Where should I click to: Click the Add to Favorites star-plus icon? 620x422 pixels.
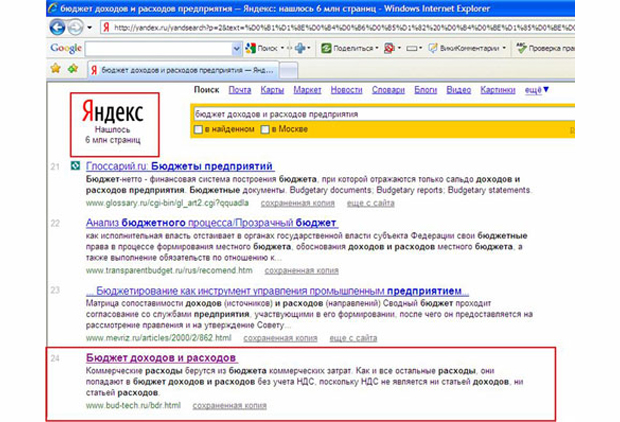[x=73, y=68]
